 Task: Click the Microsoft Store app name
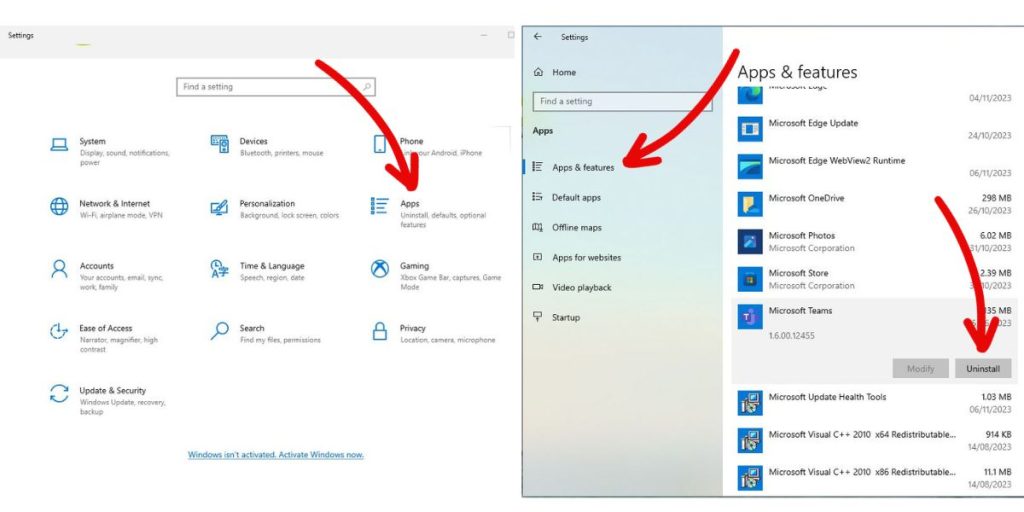coord(798,273)
